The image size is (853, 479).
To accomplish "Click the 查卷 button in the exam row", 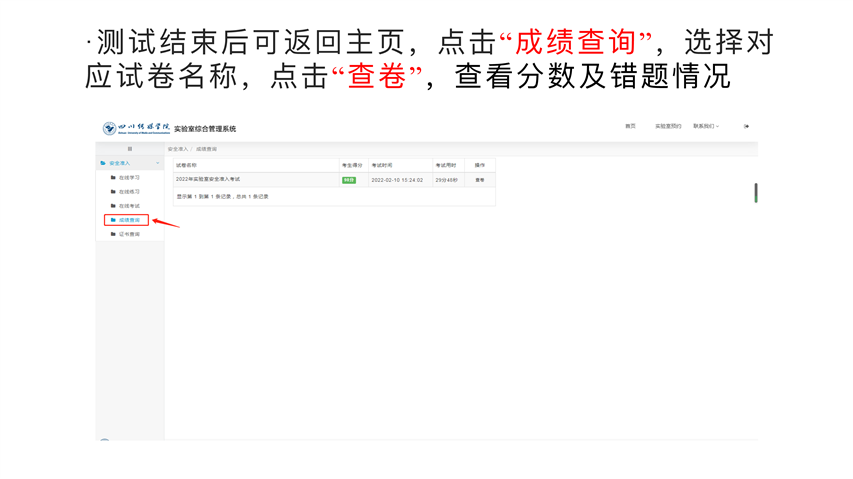I will (x=479, y=180).
